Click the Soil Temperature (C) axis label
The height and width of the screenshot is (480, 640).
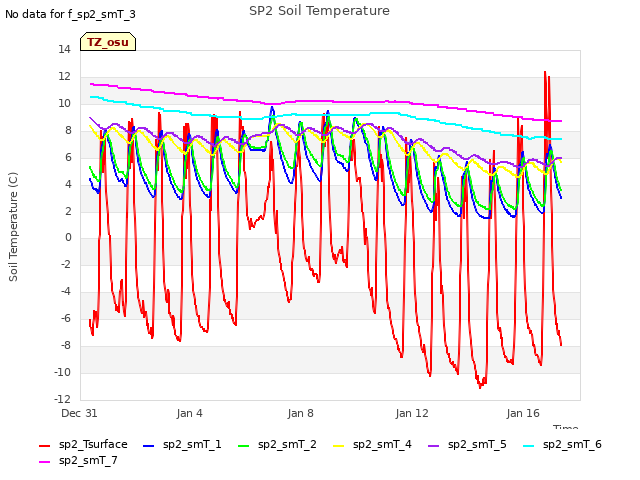click(13, 227)
